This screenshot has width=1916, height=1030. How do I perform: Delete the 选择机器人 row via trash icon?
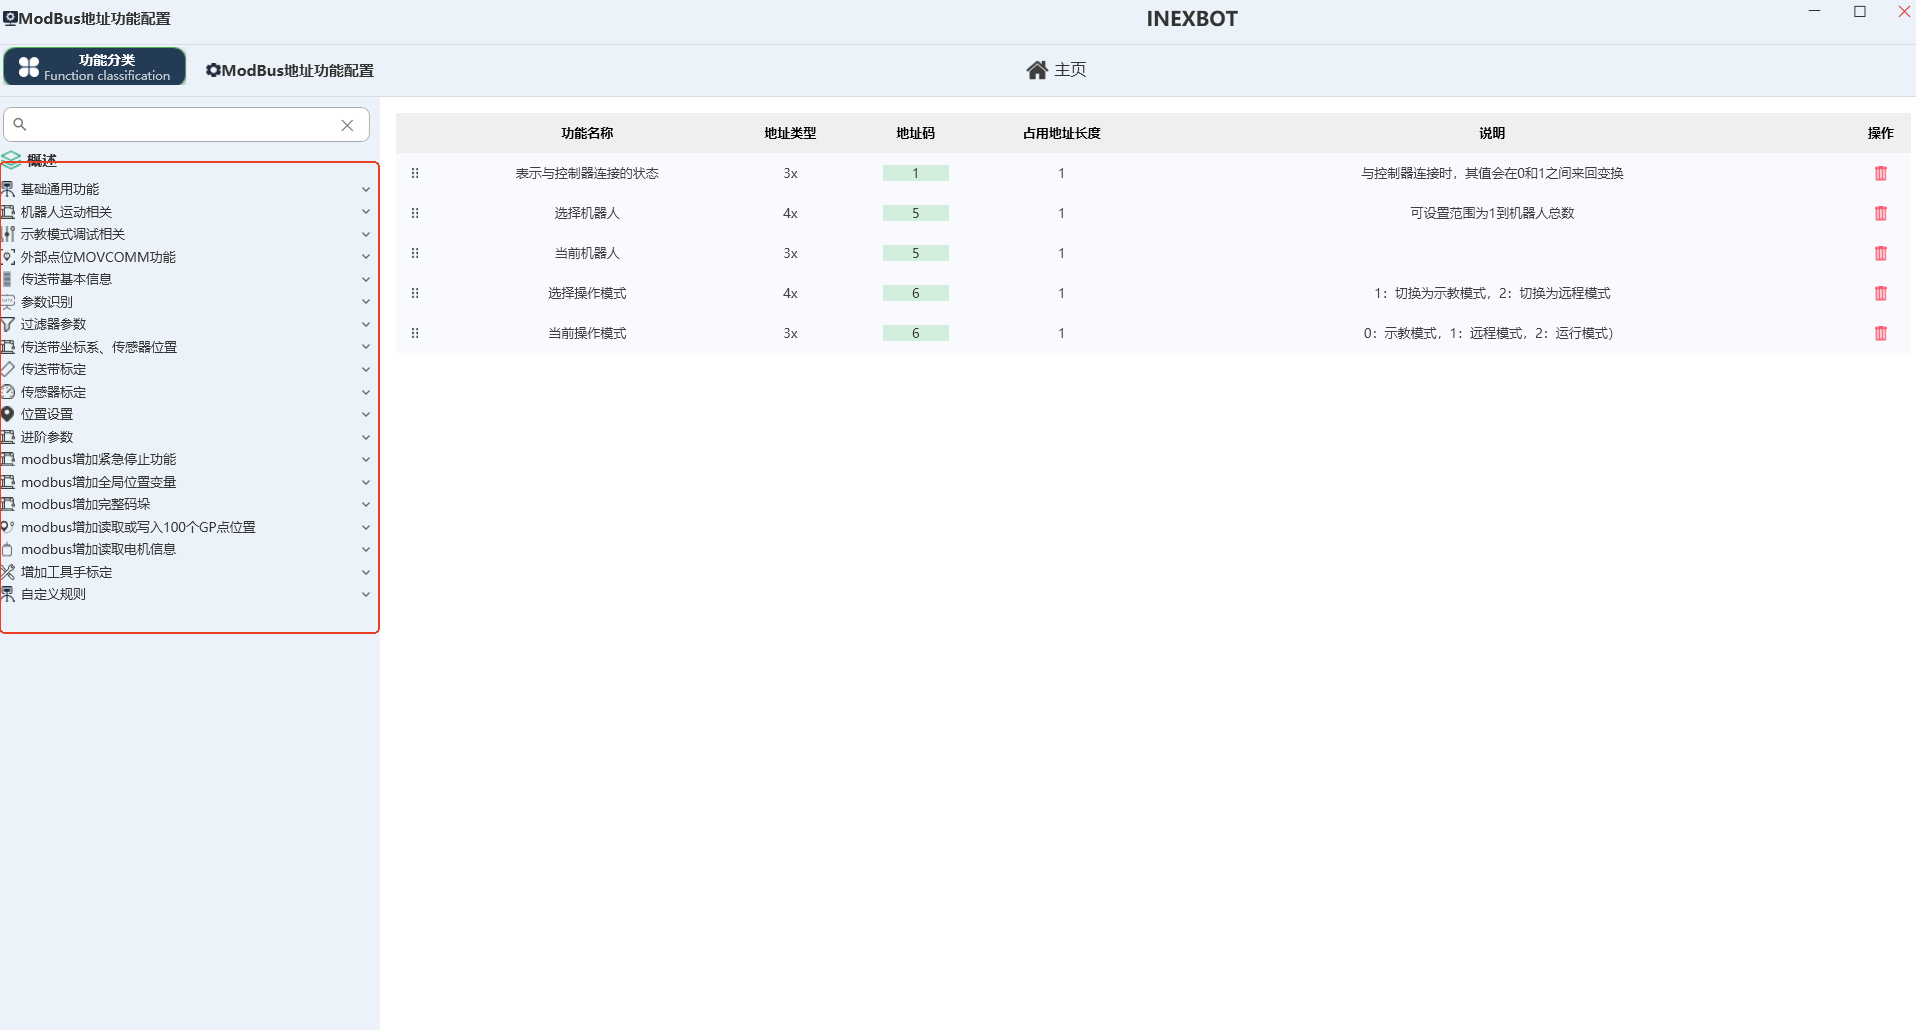pos(1880,213)
